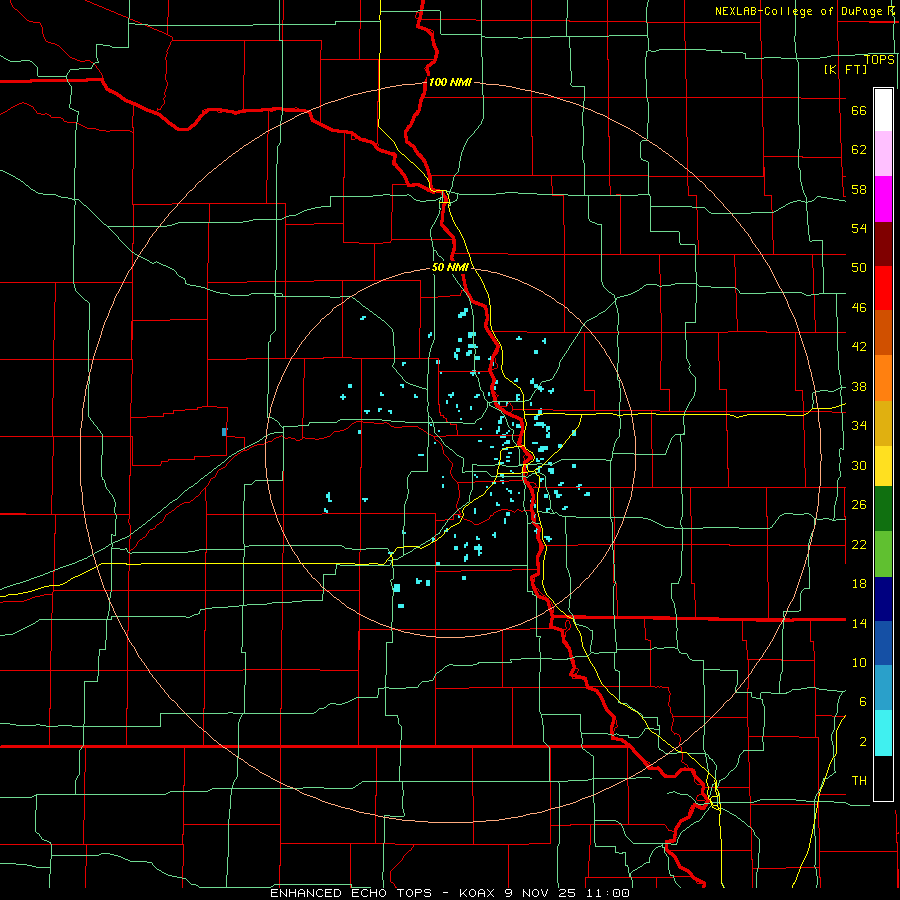Viewport: 900px width, 900px height.
Task: Click the navy blue legend swatch
Action: [x=883, y=599]
